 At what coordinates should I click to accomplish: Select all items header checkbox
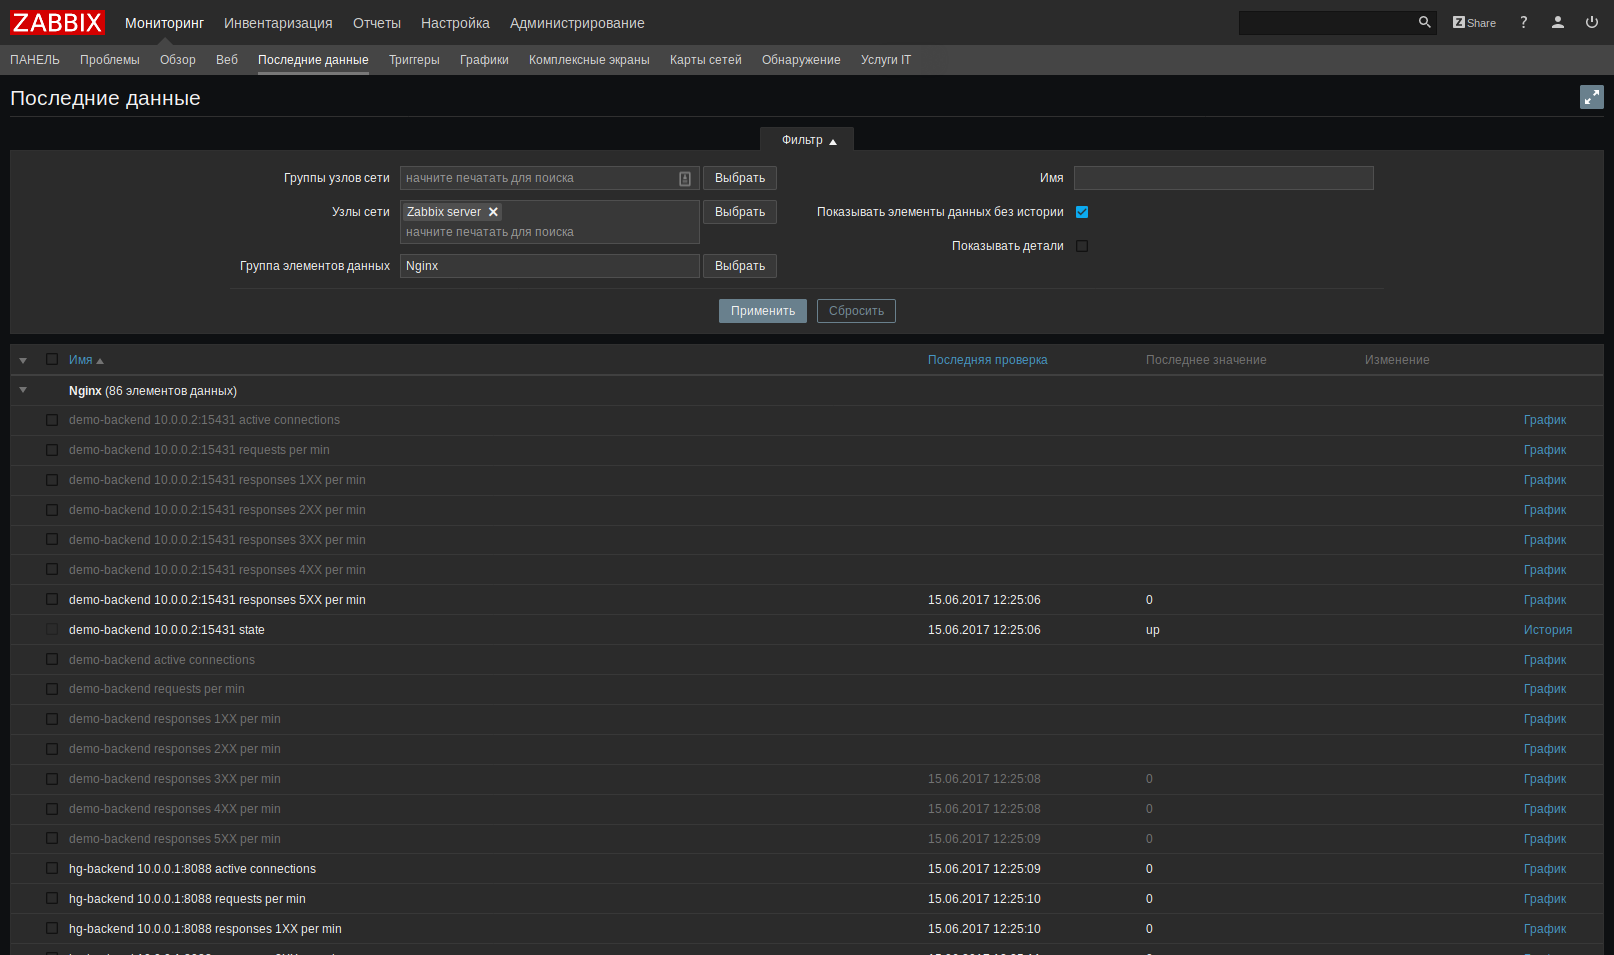(x=52, y=359)
